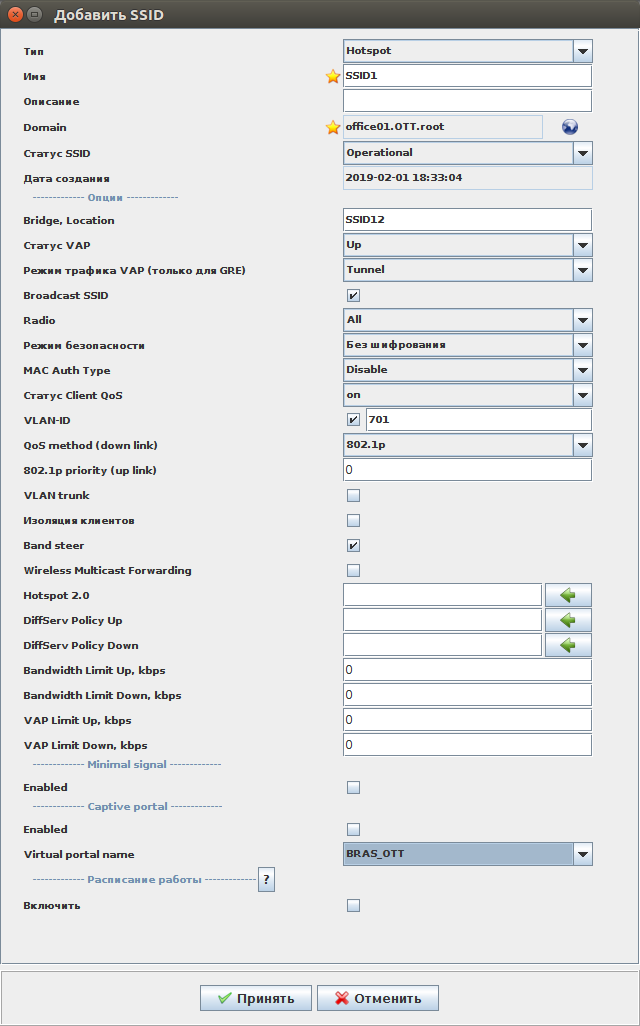Viewport: 640px width, 1026px height.
Task: Open the Hotspot type dropdown
Action: pos(582,50)
